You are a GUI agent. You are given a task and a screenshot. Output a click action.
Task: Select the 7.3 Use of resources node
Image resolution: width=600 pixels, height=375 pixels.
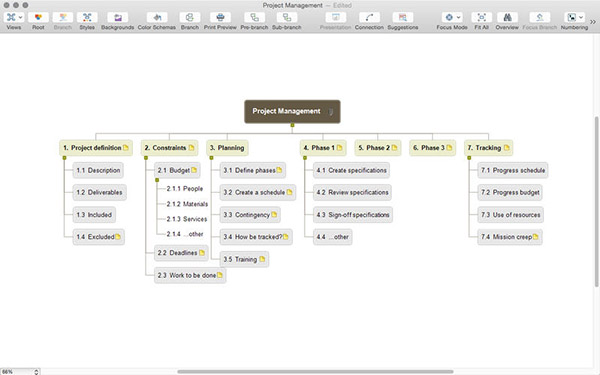click(x=510, y=215)
